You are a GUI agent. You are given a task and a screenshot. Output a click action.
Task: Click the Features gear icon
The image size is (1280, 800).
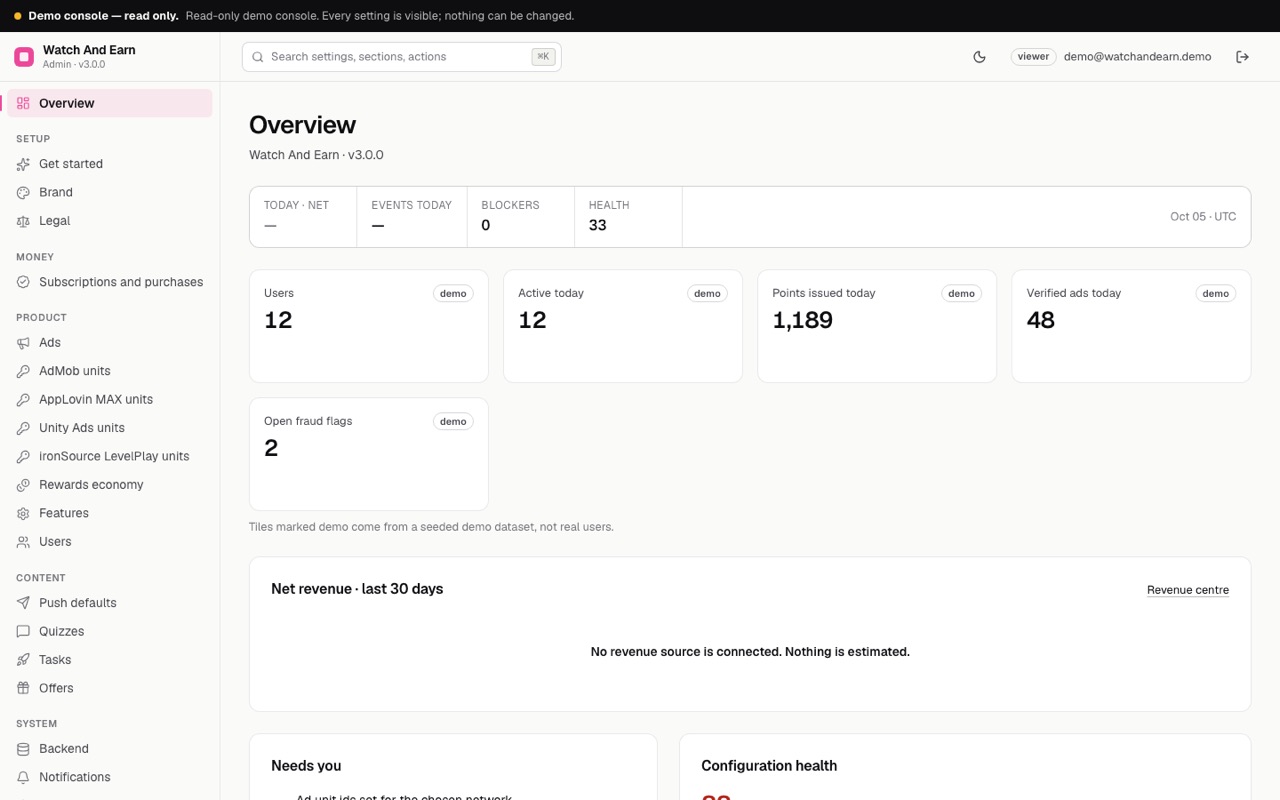[23, 513]
